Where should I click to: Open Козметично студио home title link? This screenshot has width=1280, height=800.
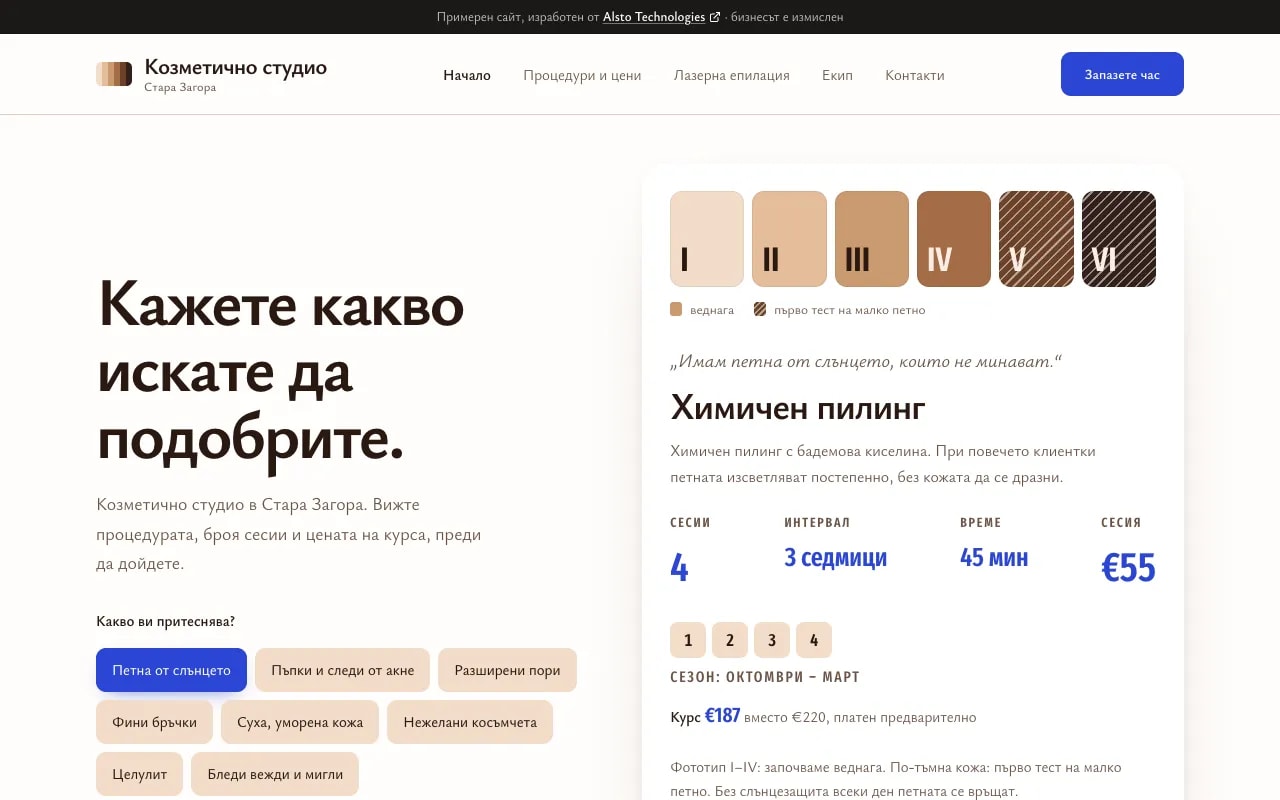235,67
